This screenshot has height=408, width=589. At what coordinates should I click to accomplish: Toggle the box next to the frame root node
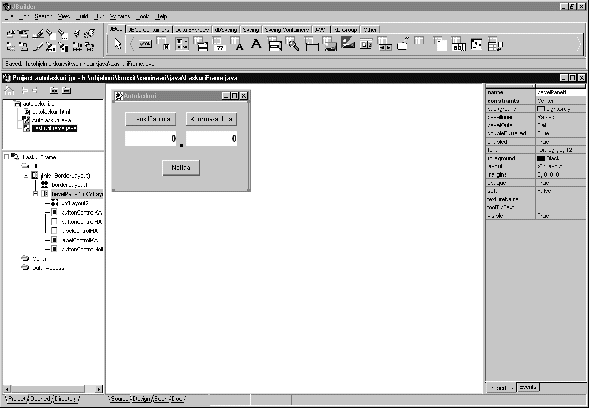point(6,157)
